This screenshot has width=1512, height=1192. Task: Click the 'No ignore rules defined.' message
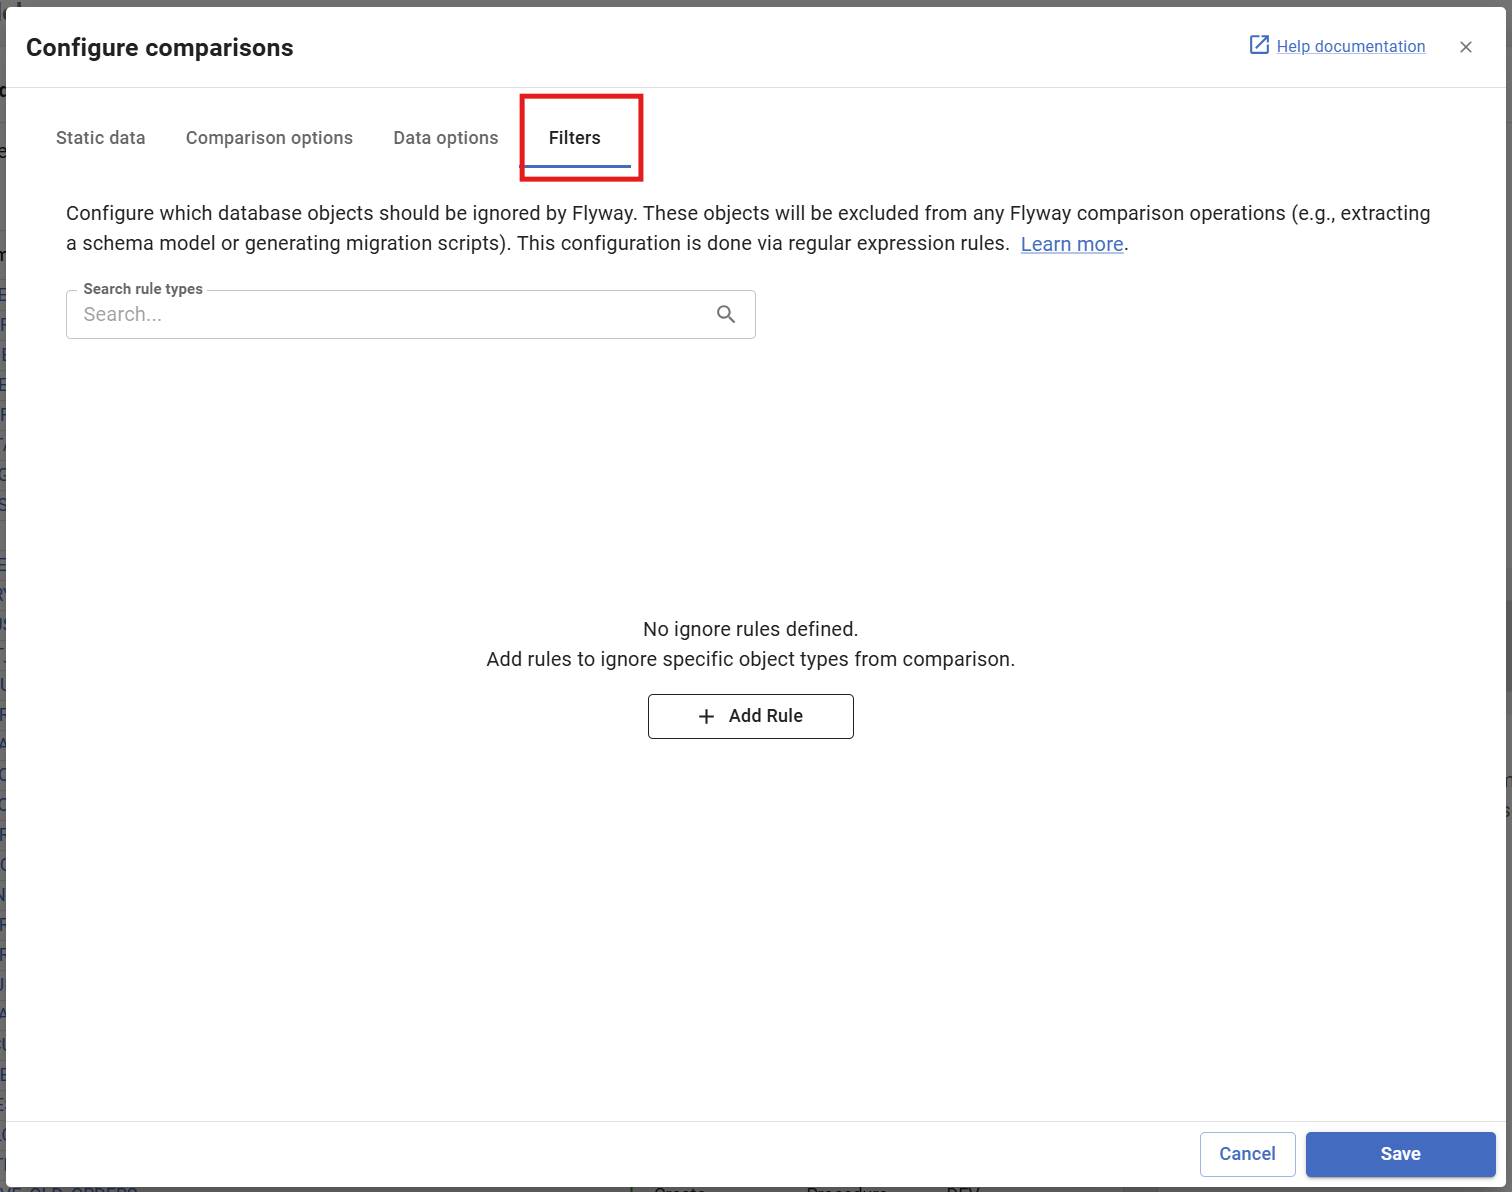point(750,629)
